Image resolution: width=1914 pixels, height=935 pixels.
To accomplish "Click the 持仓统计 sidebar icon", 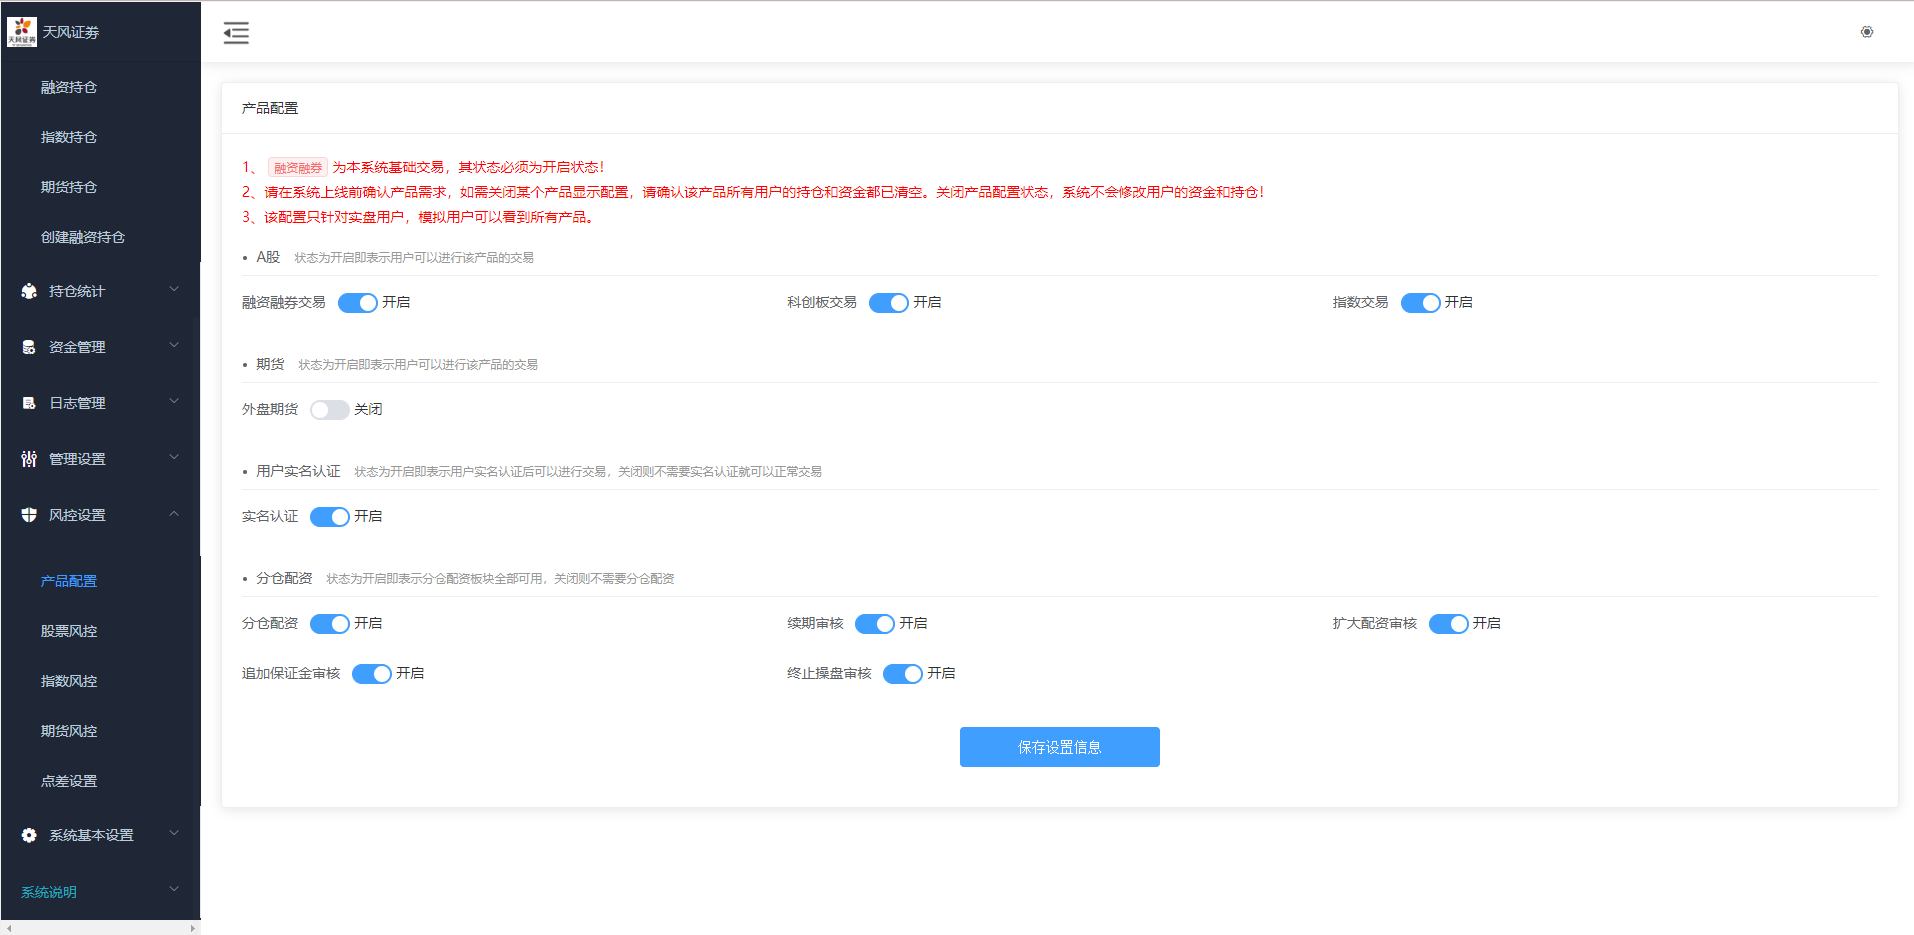I will click(27, 290).
